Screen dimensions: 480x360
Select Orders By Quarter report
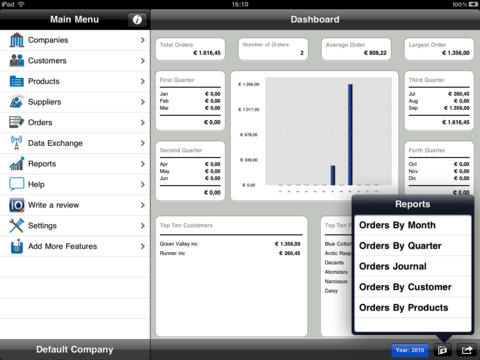(413, 246)
